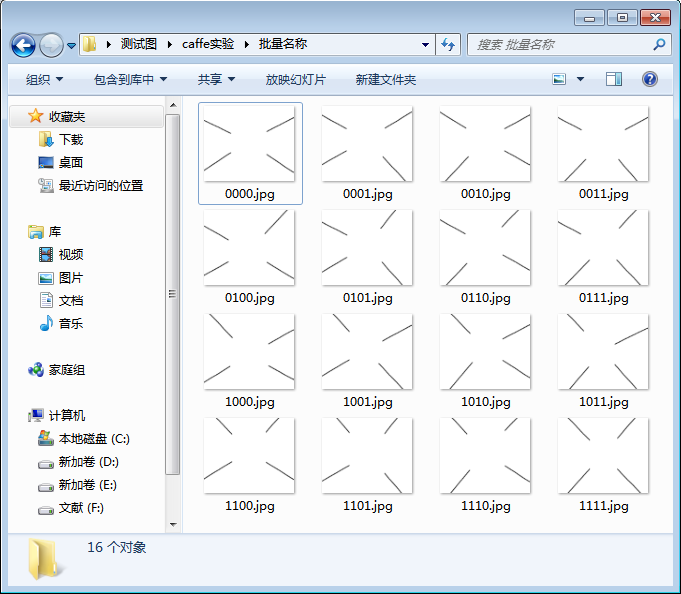Screen dimensions: 681x594
Task: Click the folder icon in the address bar
Action: click(x=89, y=44)
